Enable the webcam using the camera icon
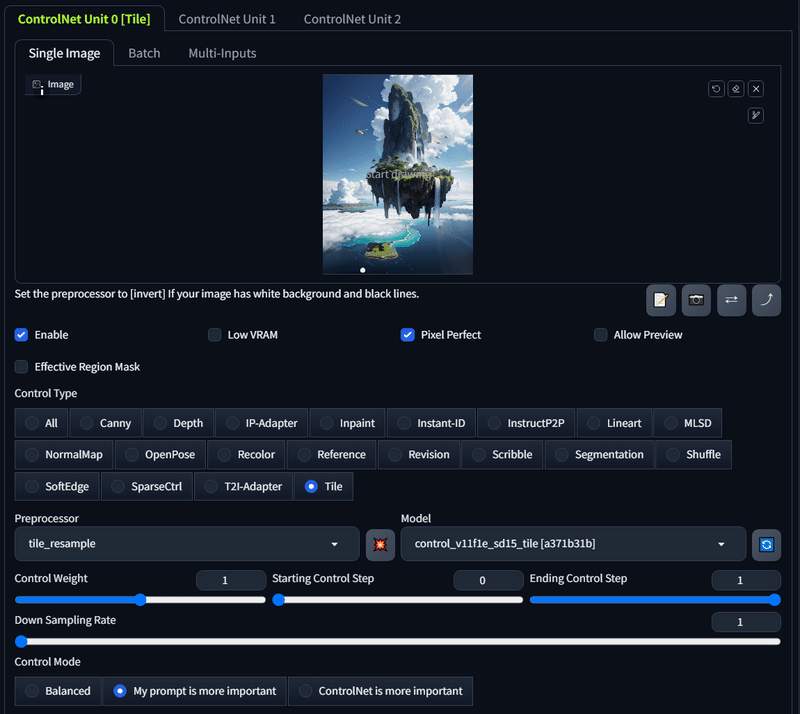 pyautogui.click(x=696, y=300)
